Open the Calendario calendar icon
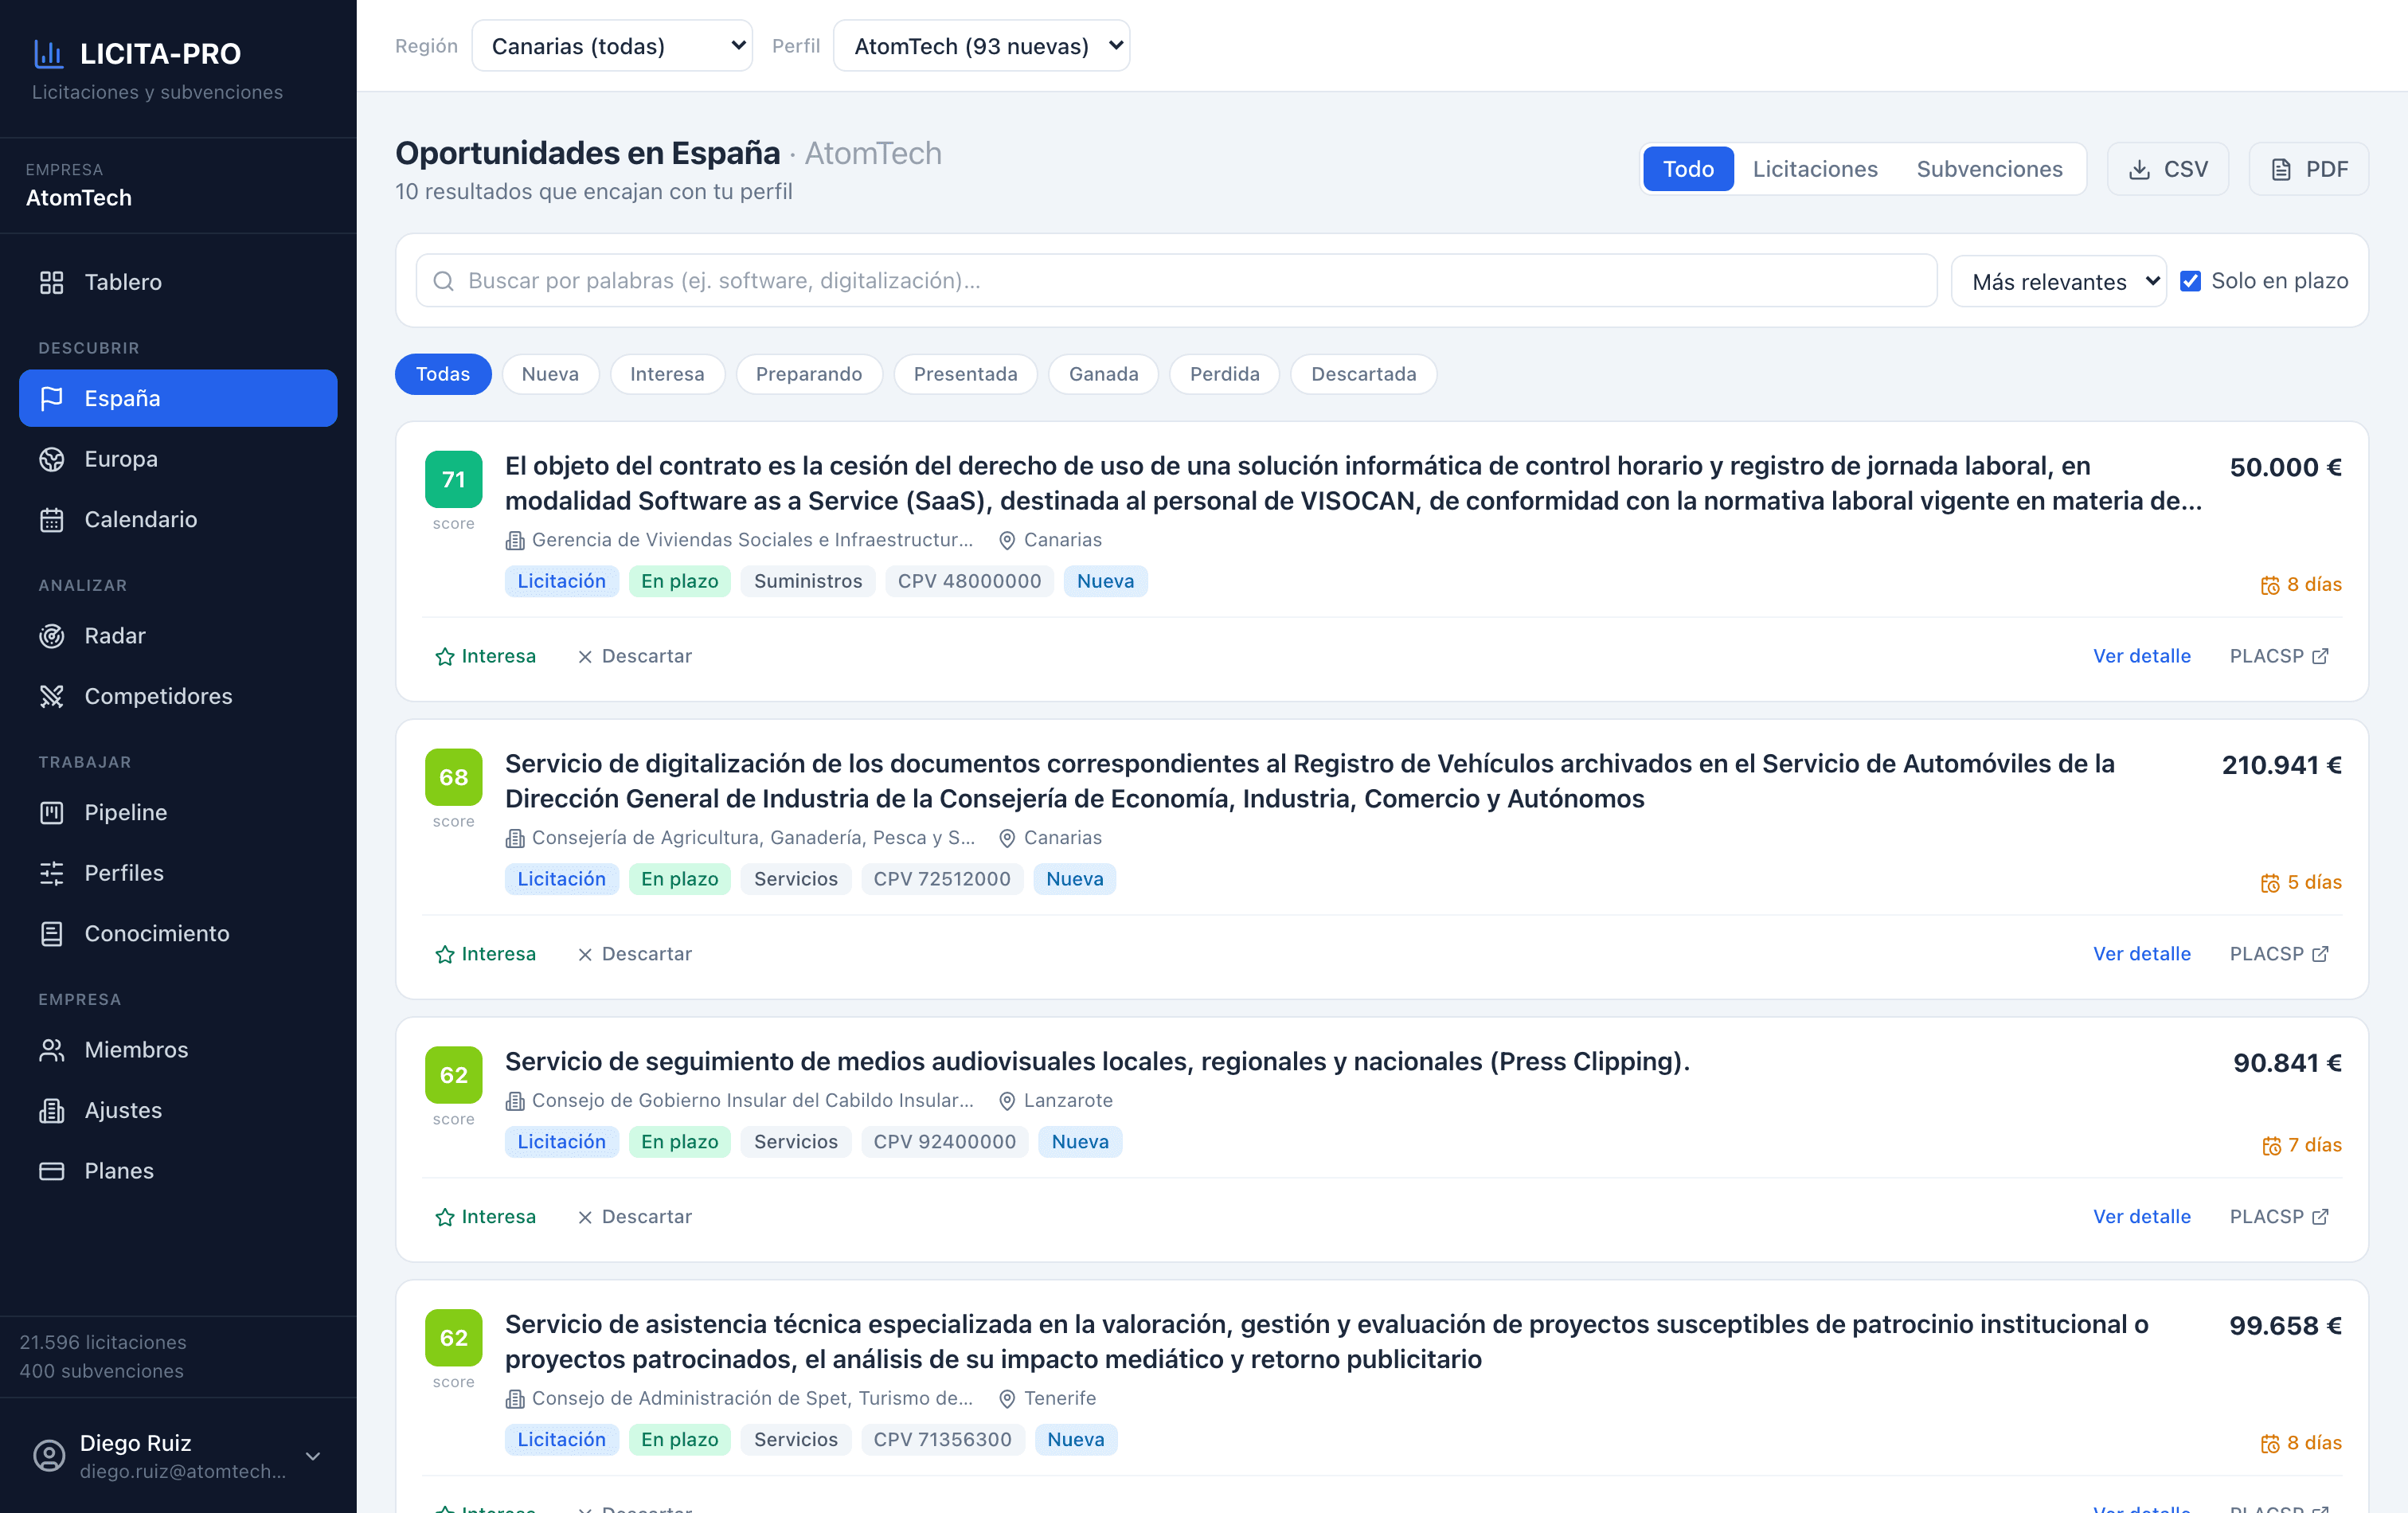Viewport: 2408px width, 1513px height. point(52,520)
